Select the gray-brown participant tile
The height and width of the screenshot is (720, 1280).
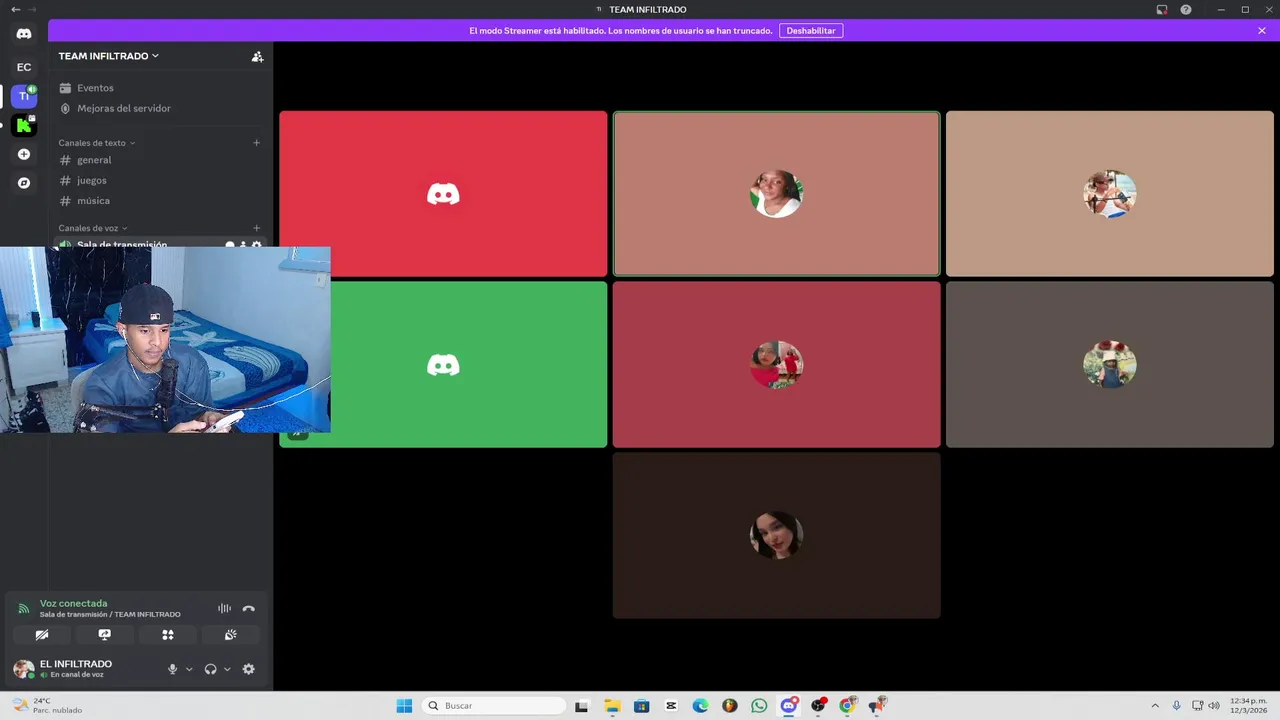(1110, 364)
